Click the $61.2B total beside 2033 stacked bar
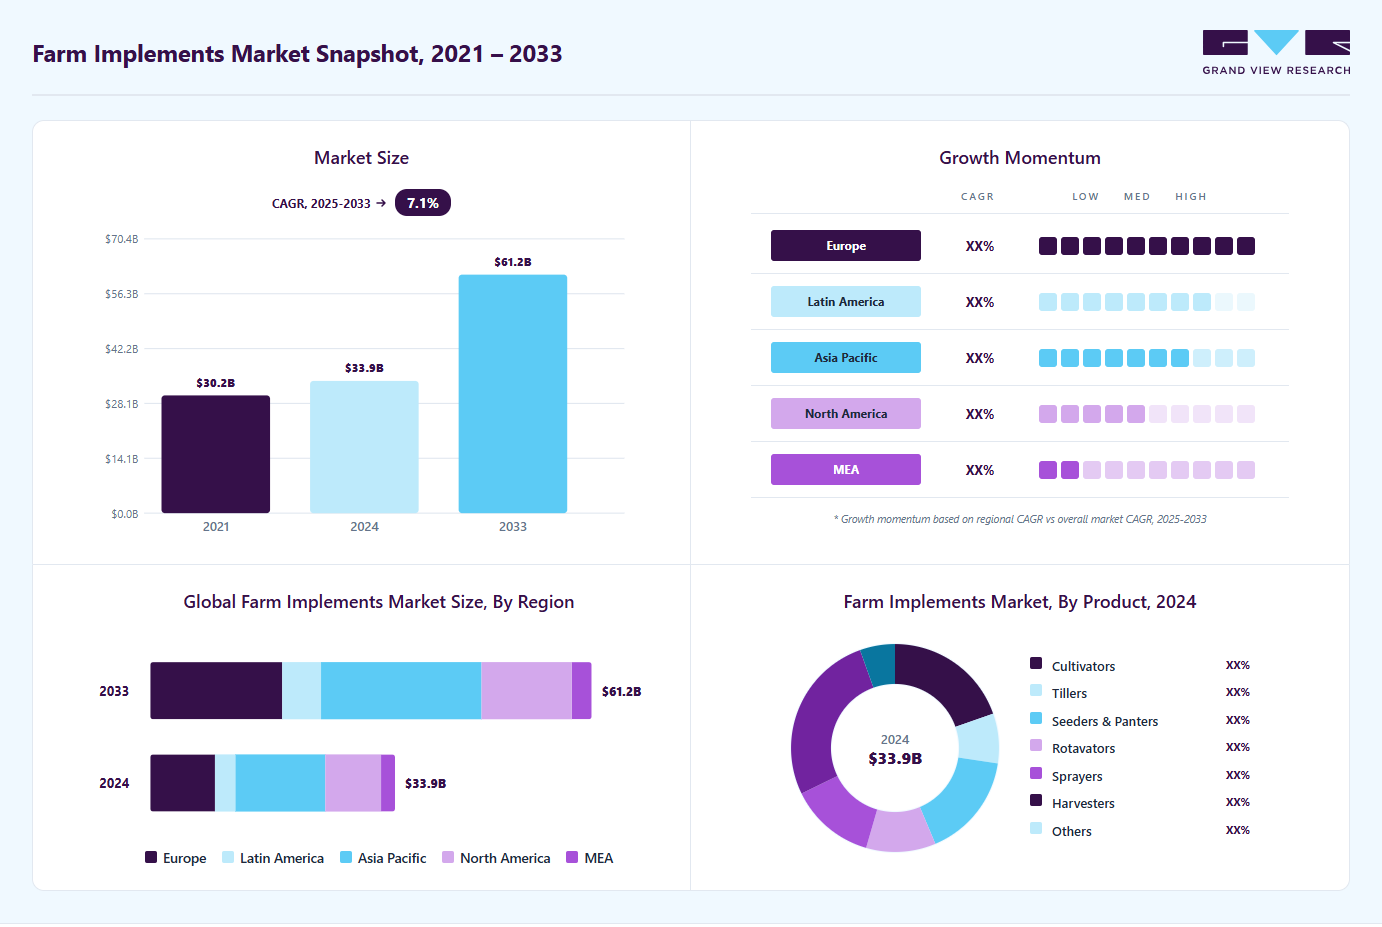The height and width of the screenshot is (927, 1382). 621,691
